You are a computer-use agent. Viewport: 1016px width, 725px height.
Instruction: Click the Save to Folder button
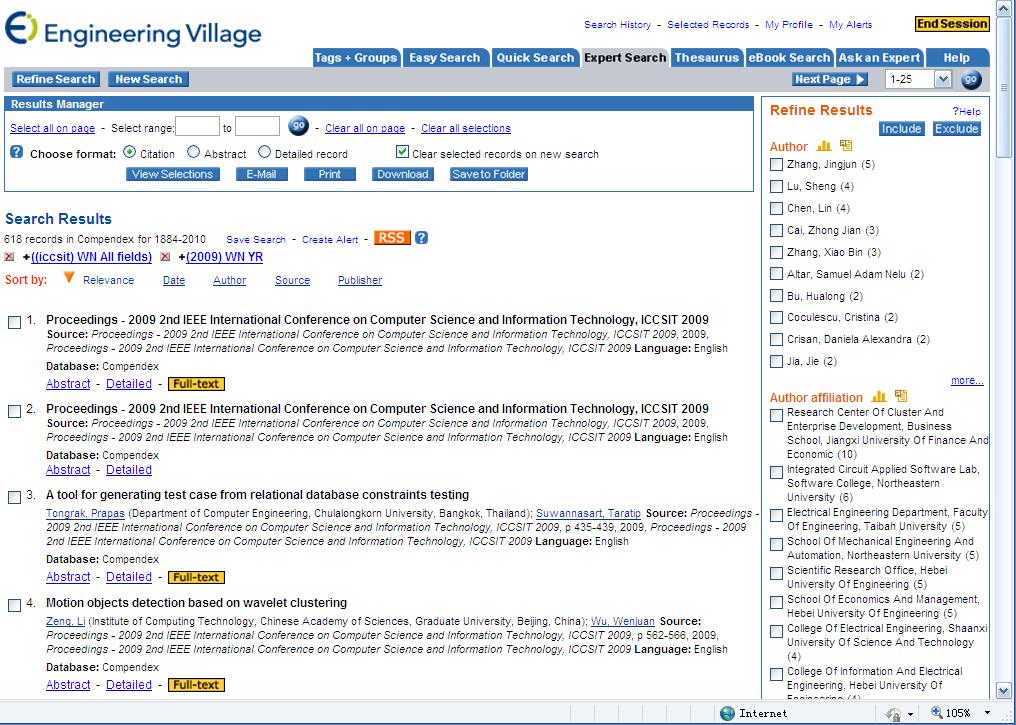489,174
